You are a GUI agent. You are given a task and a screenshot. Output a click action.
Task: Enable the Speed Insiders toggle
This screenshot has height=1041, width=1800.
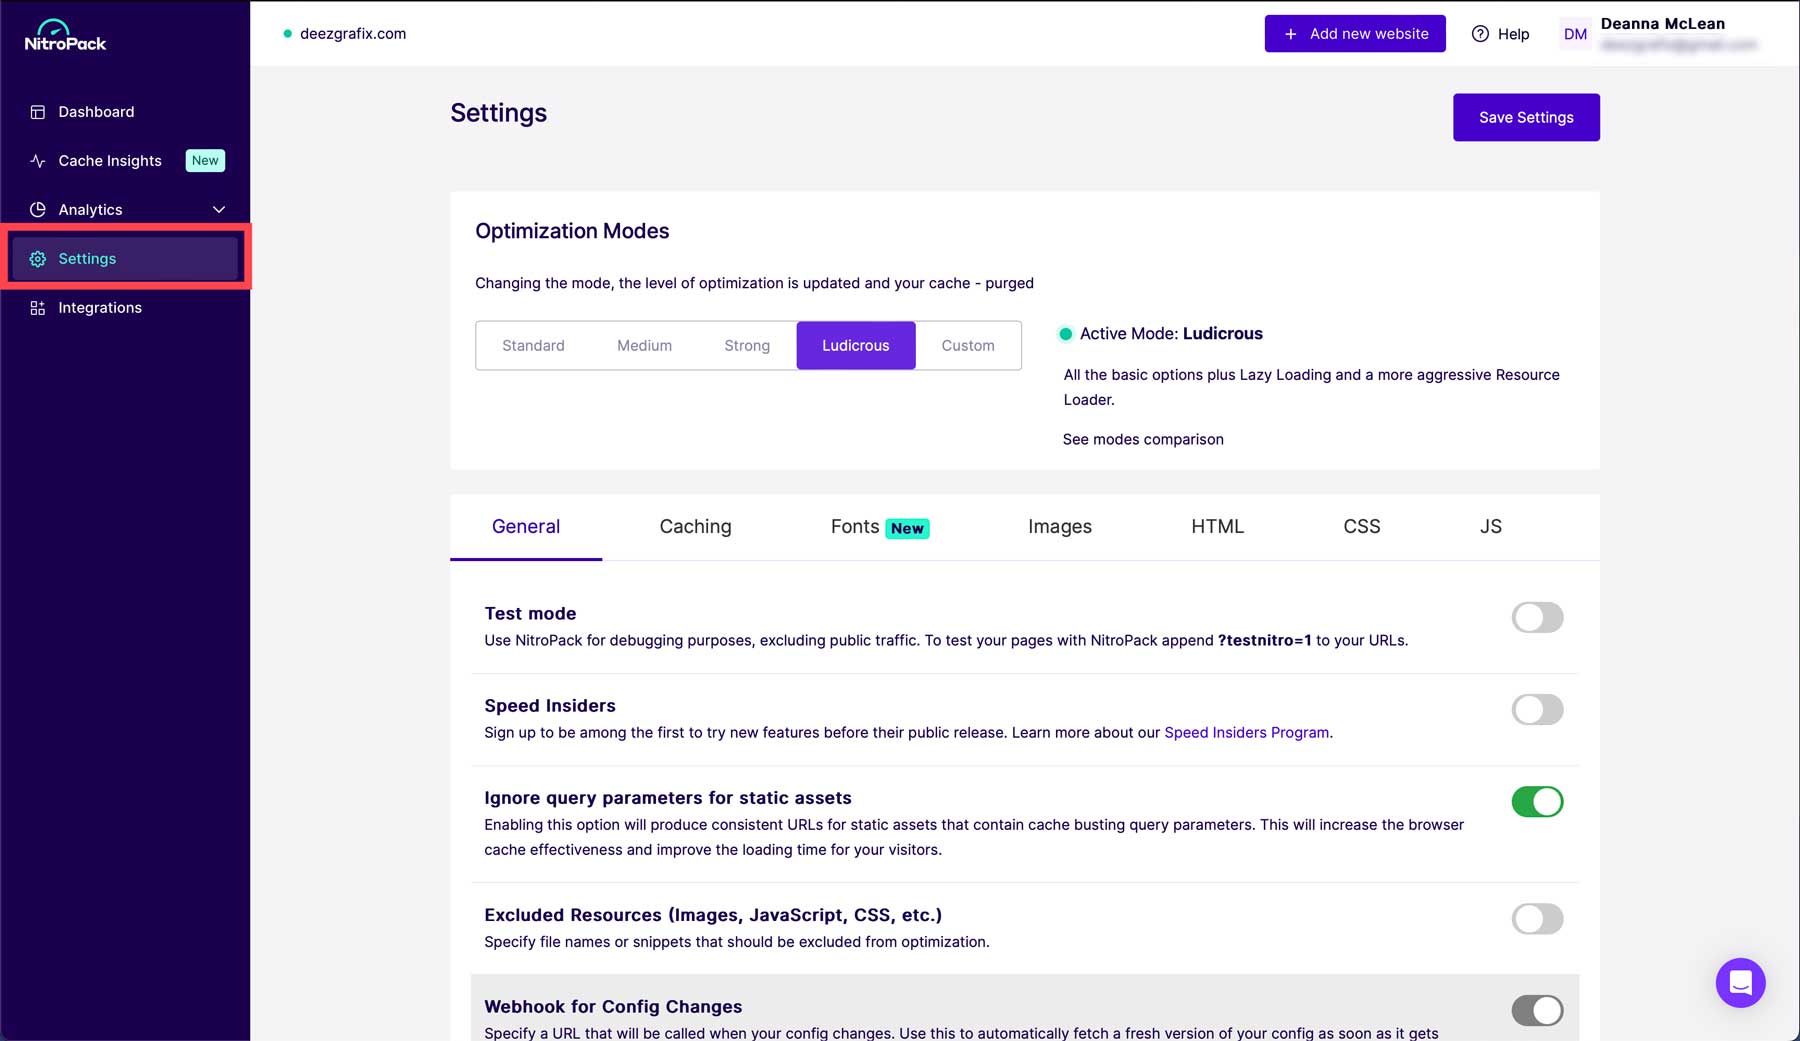pyautogui.click(x=1537, y=709)
